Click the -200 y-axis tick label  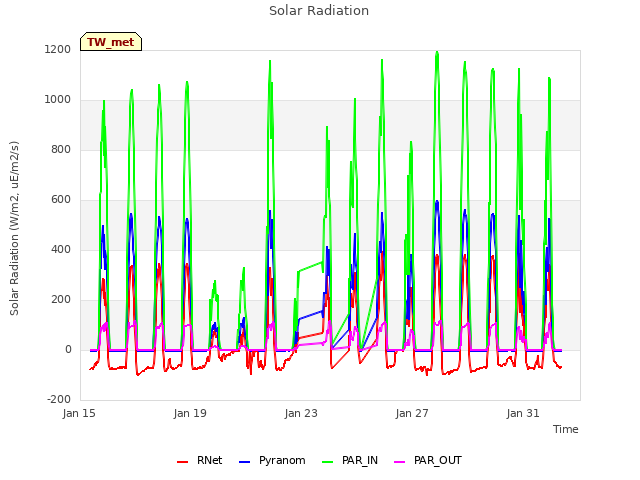point(59,400)
